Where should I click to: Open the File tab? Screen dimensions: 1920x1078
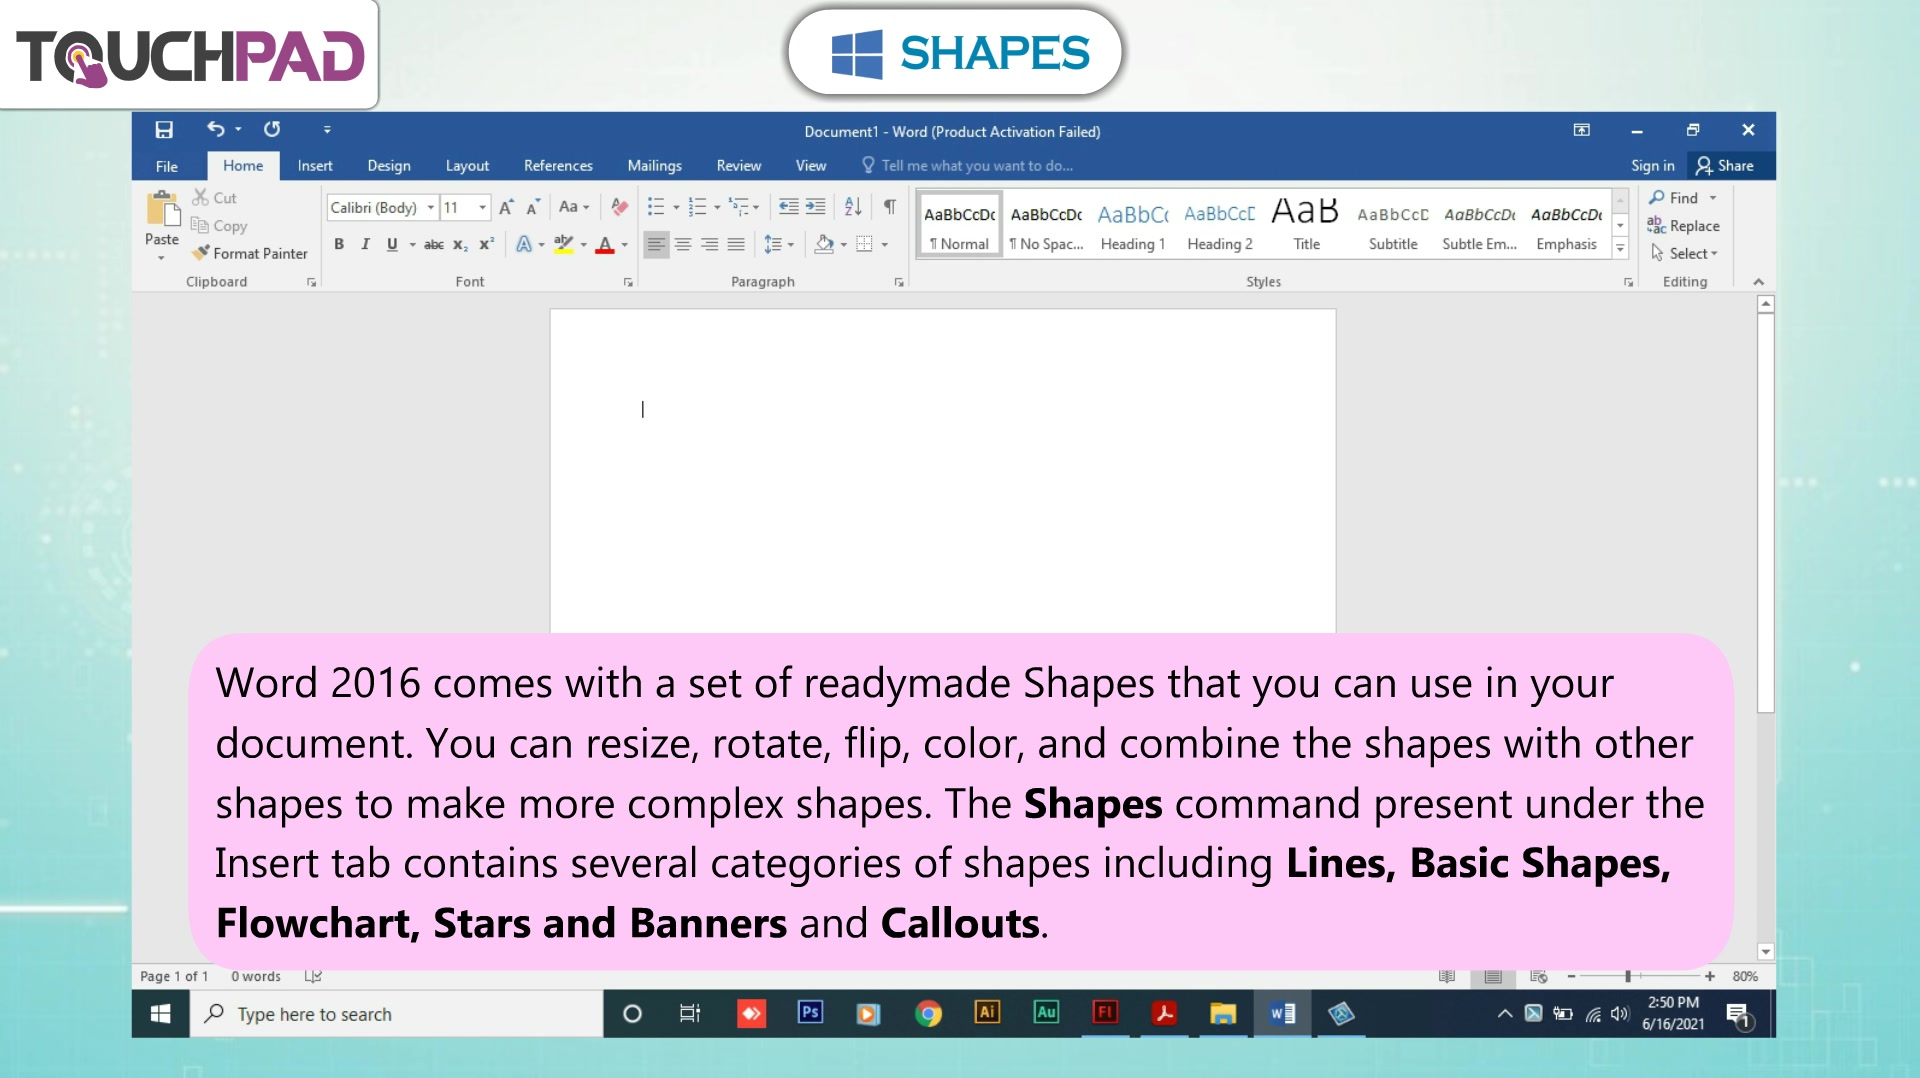[167, 166]
